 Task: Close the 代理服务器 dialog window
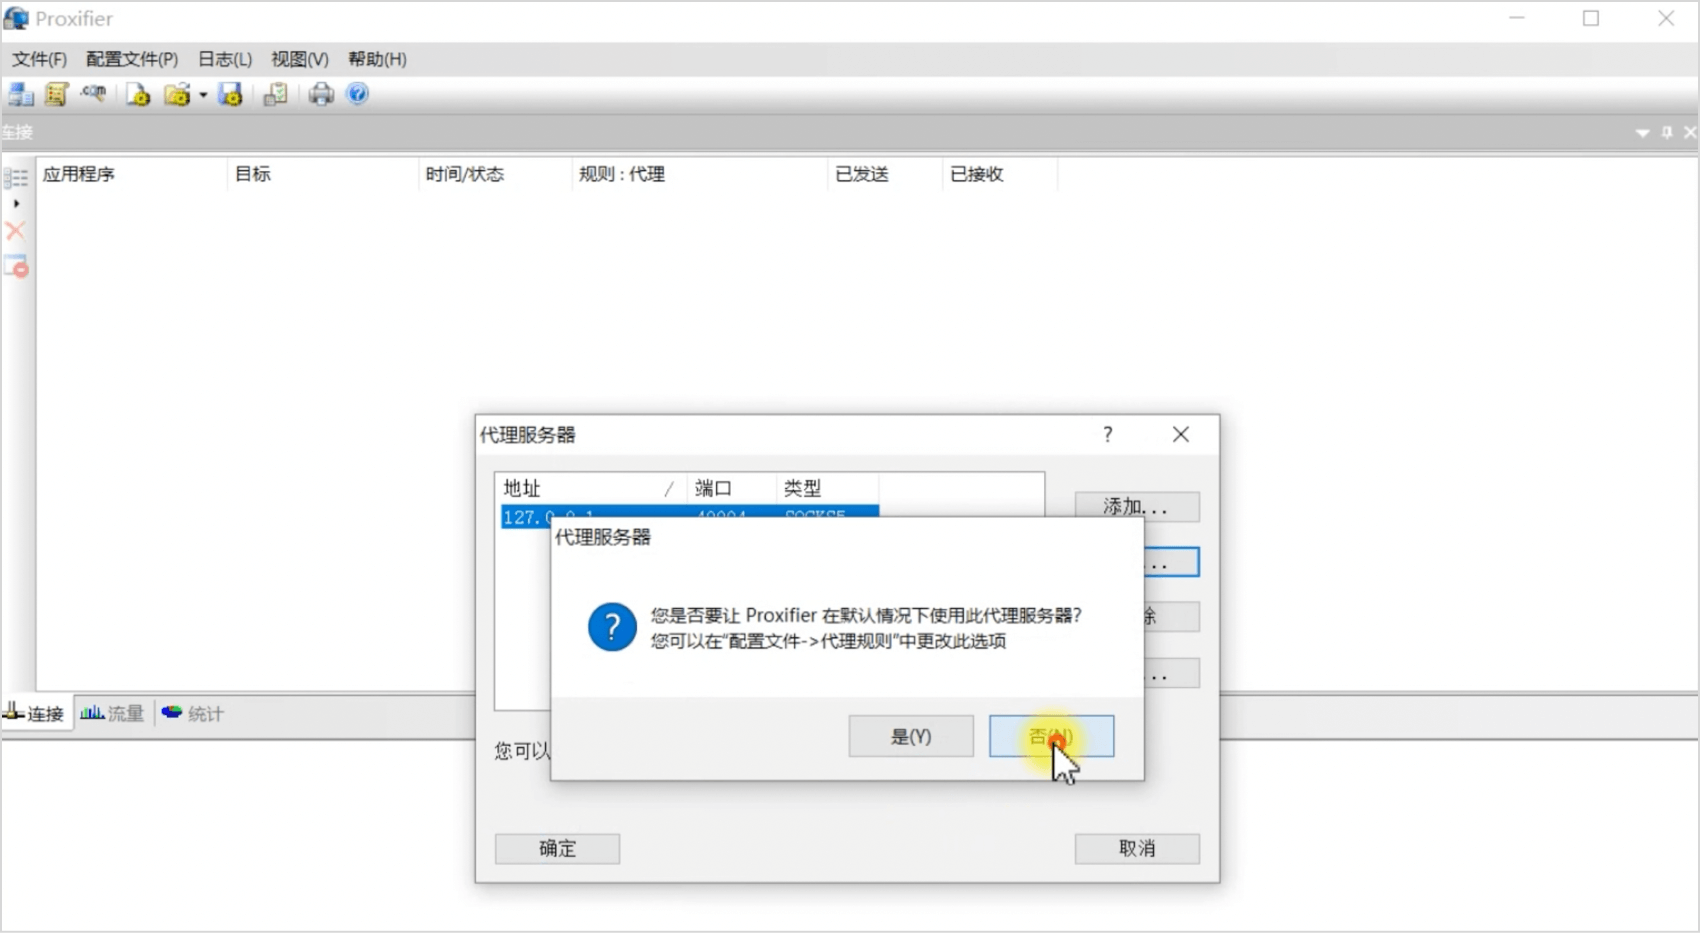1181,434
